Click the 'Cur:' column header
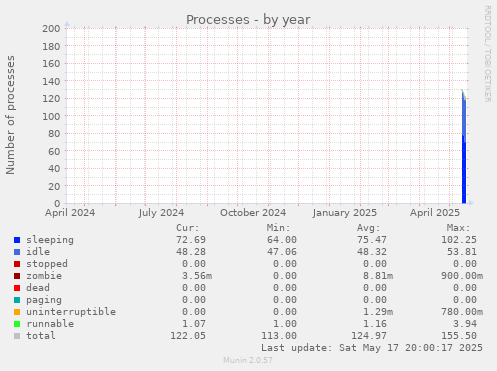Image resolution: width=497 pixels, height=371 pixels. 188,228
